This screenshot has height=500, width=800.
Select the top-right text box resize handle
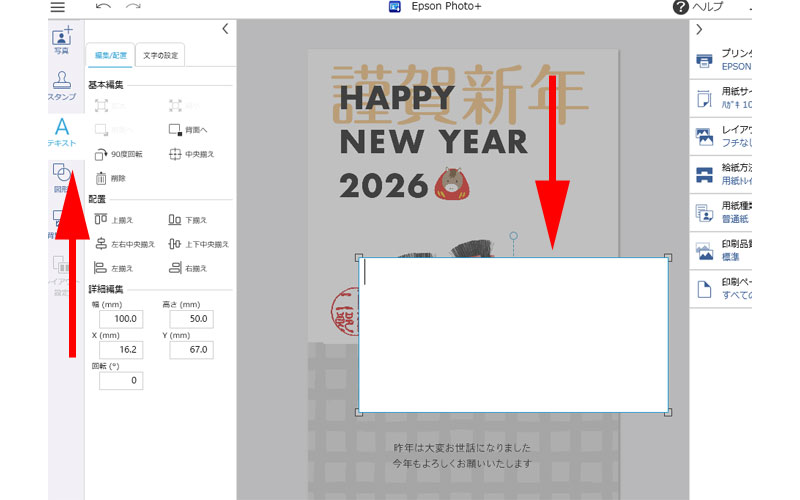click(x=668, y=258)
